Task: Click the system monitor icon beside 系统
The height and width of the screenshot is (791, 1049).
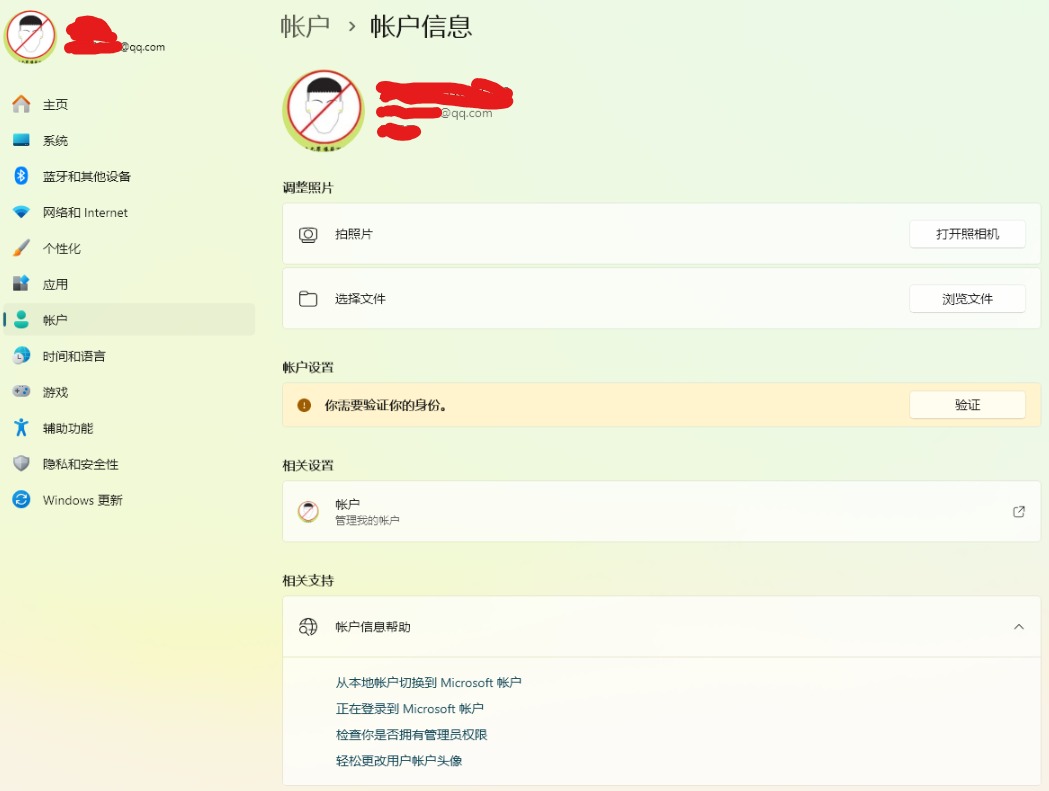Action: [x=21, y=140]
